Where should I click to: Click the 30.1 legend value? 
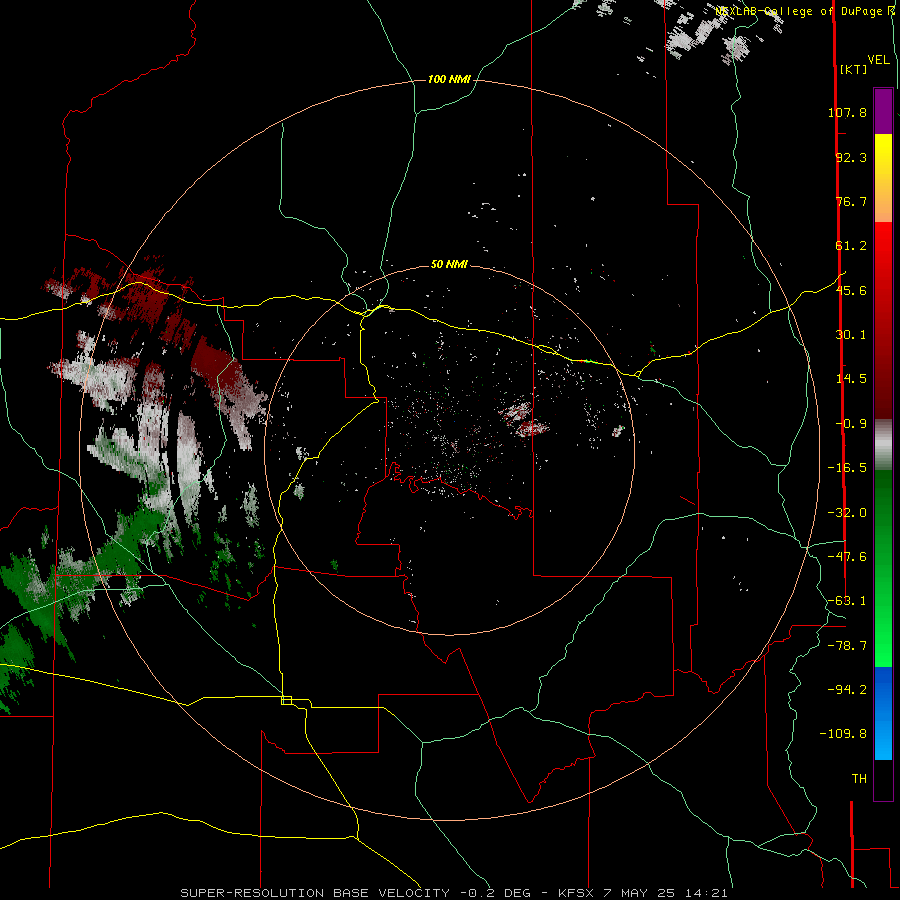[x=851, y=335]
